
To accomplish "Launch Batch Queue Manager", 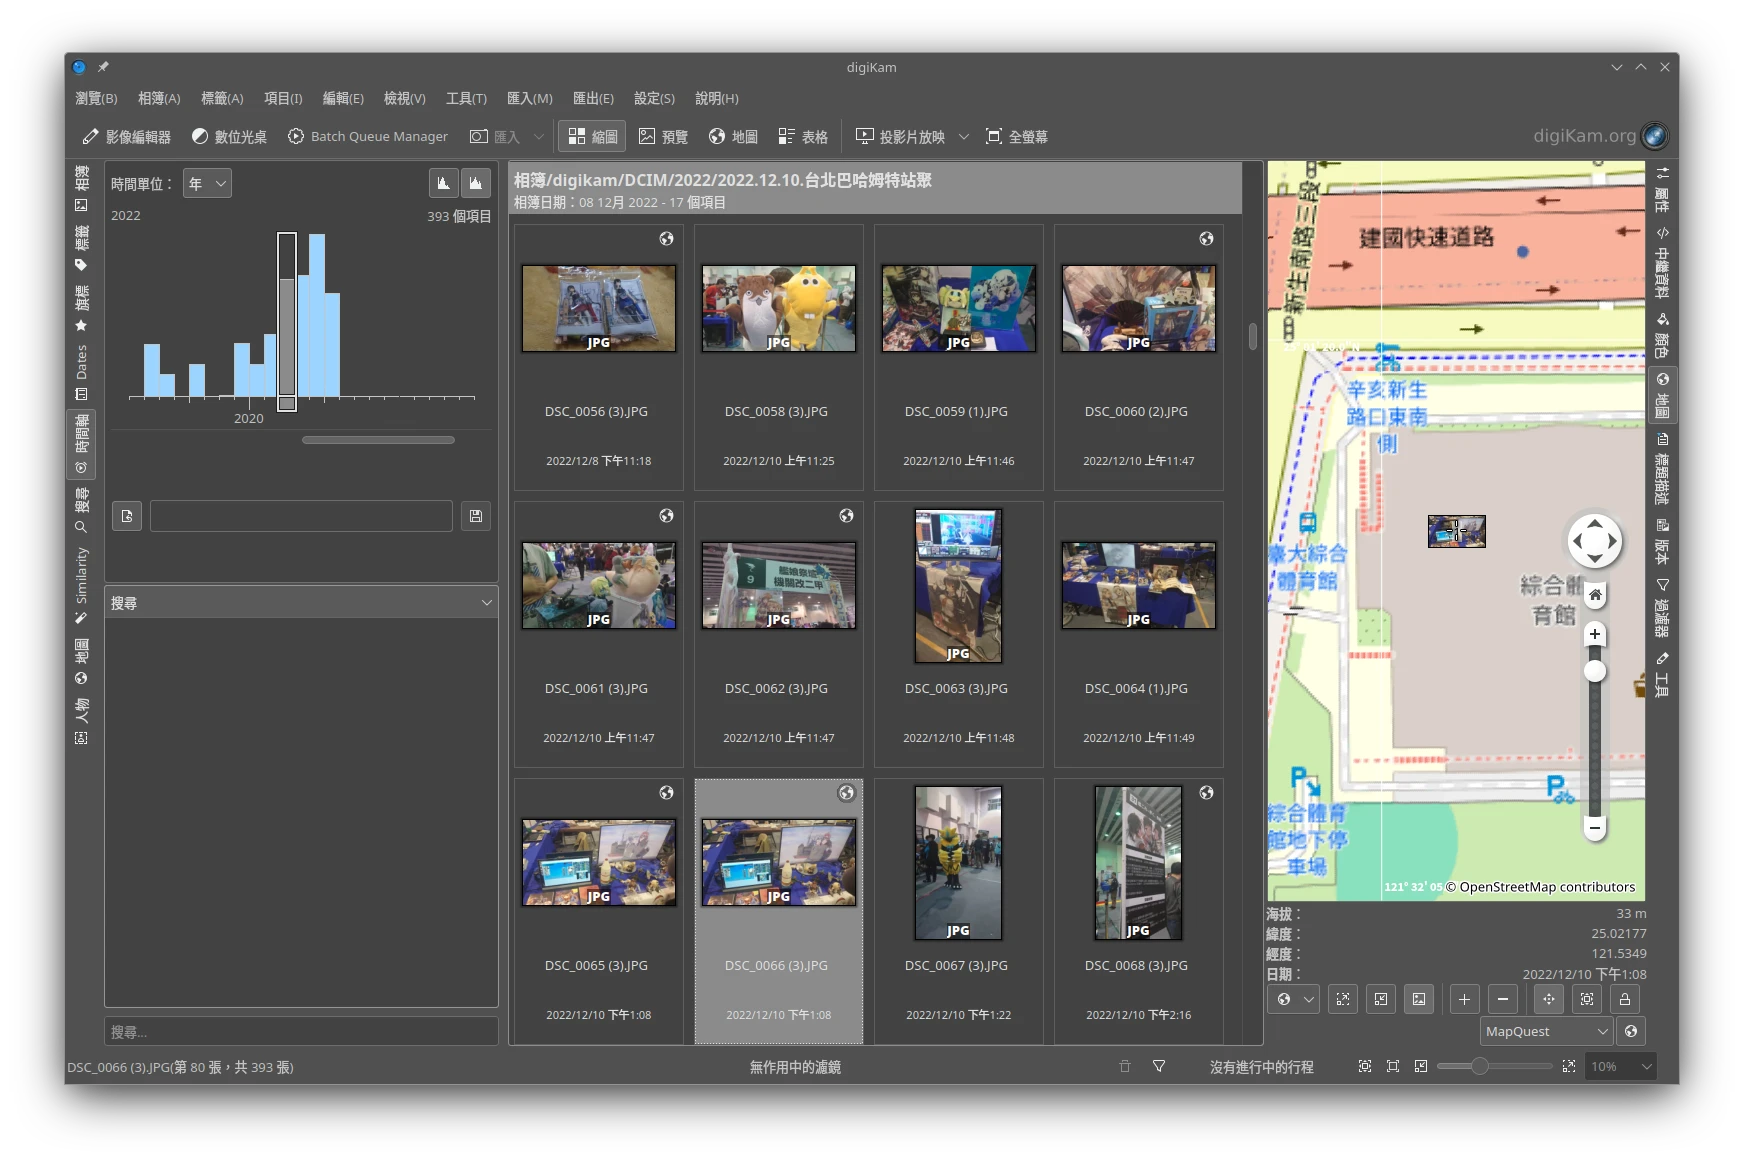I will (367, 137).
